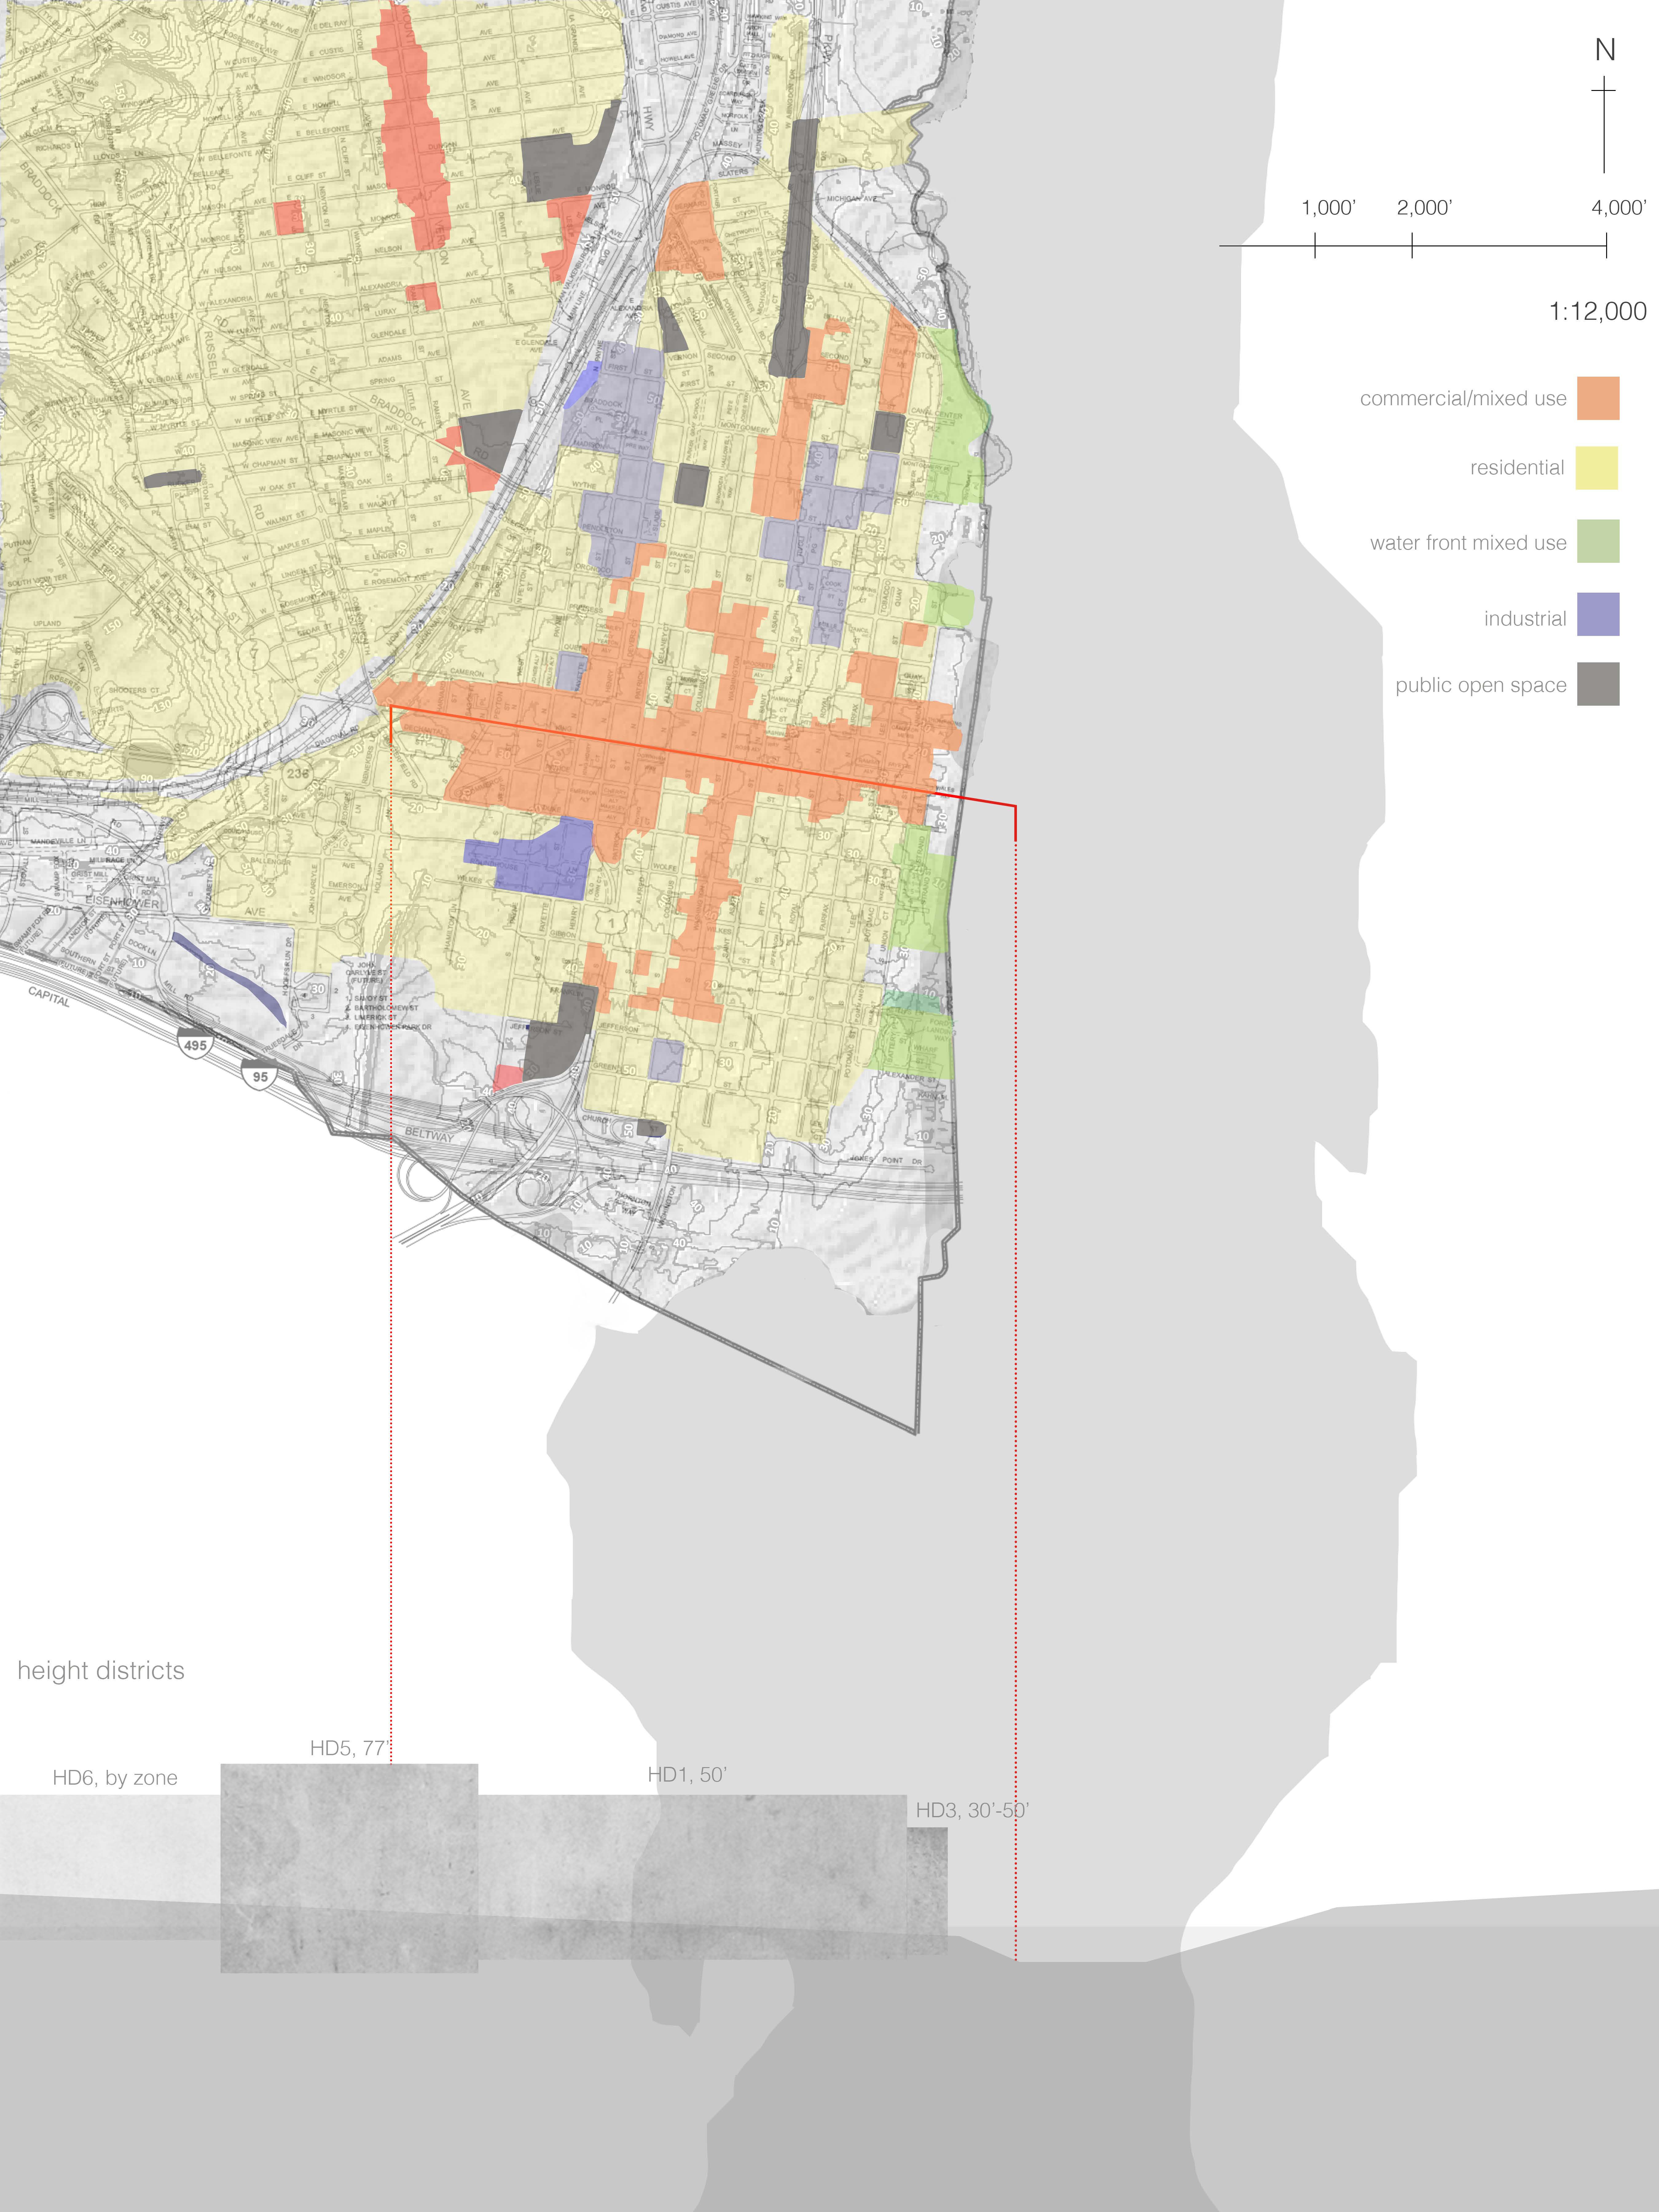Click the Interstate 495 highway shield

coord(195,1044)
